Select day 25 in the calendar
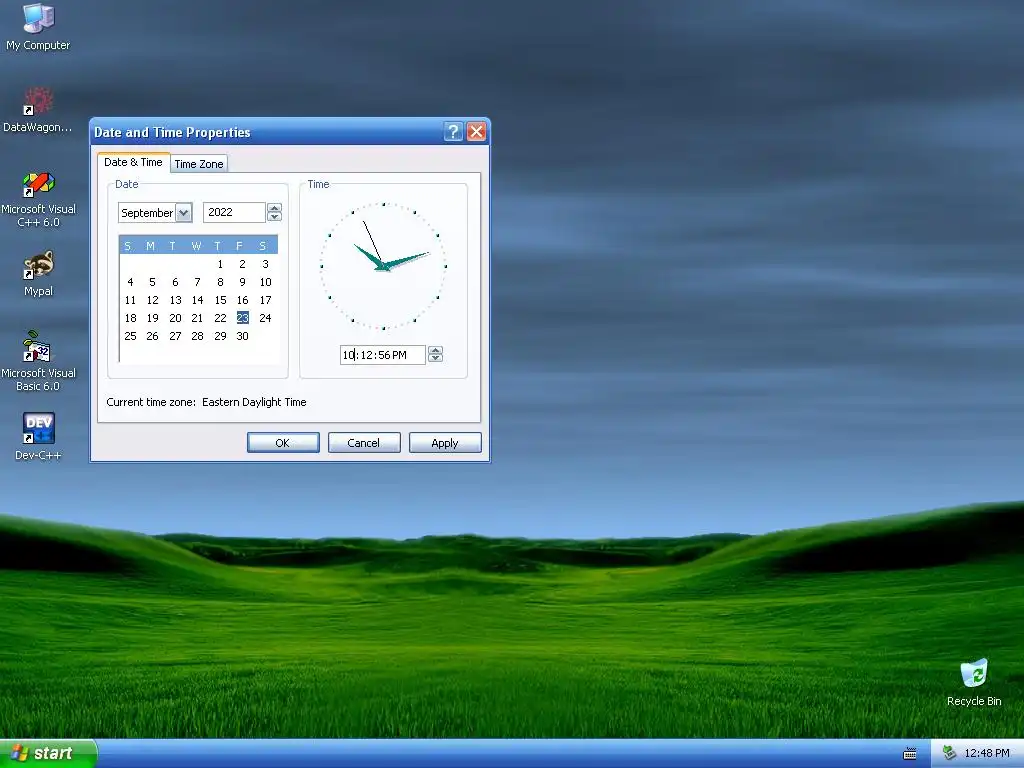The height and width of the screenshot is (768, 1024). 131,336
